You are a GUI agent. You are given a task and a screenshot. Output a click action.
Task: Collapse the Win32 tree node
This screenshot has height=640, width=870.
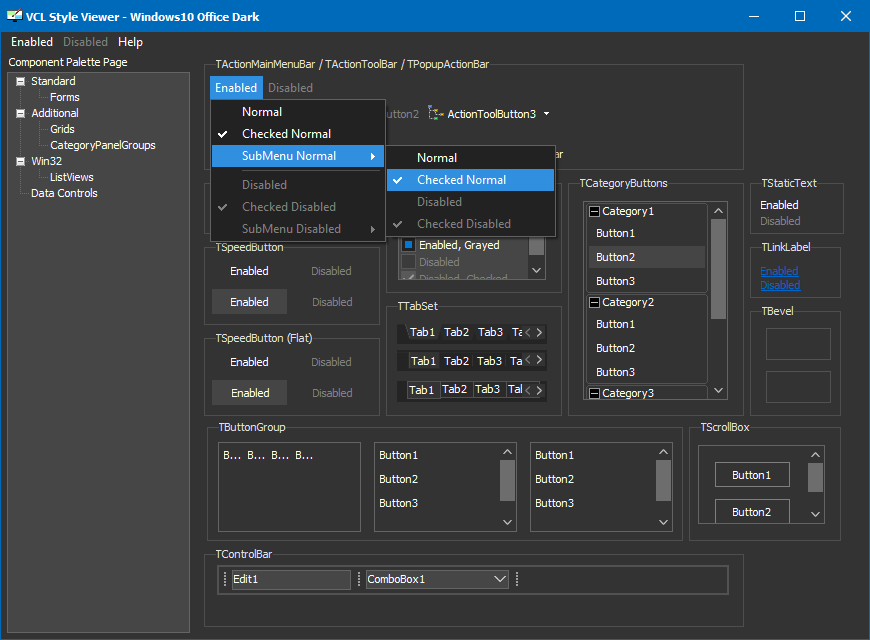[x=21, y=162]
